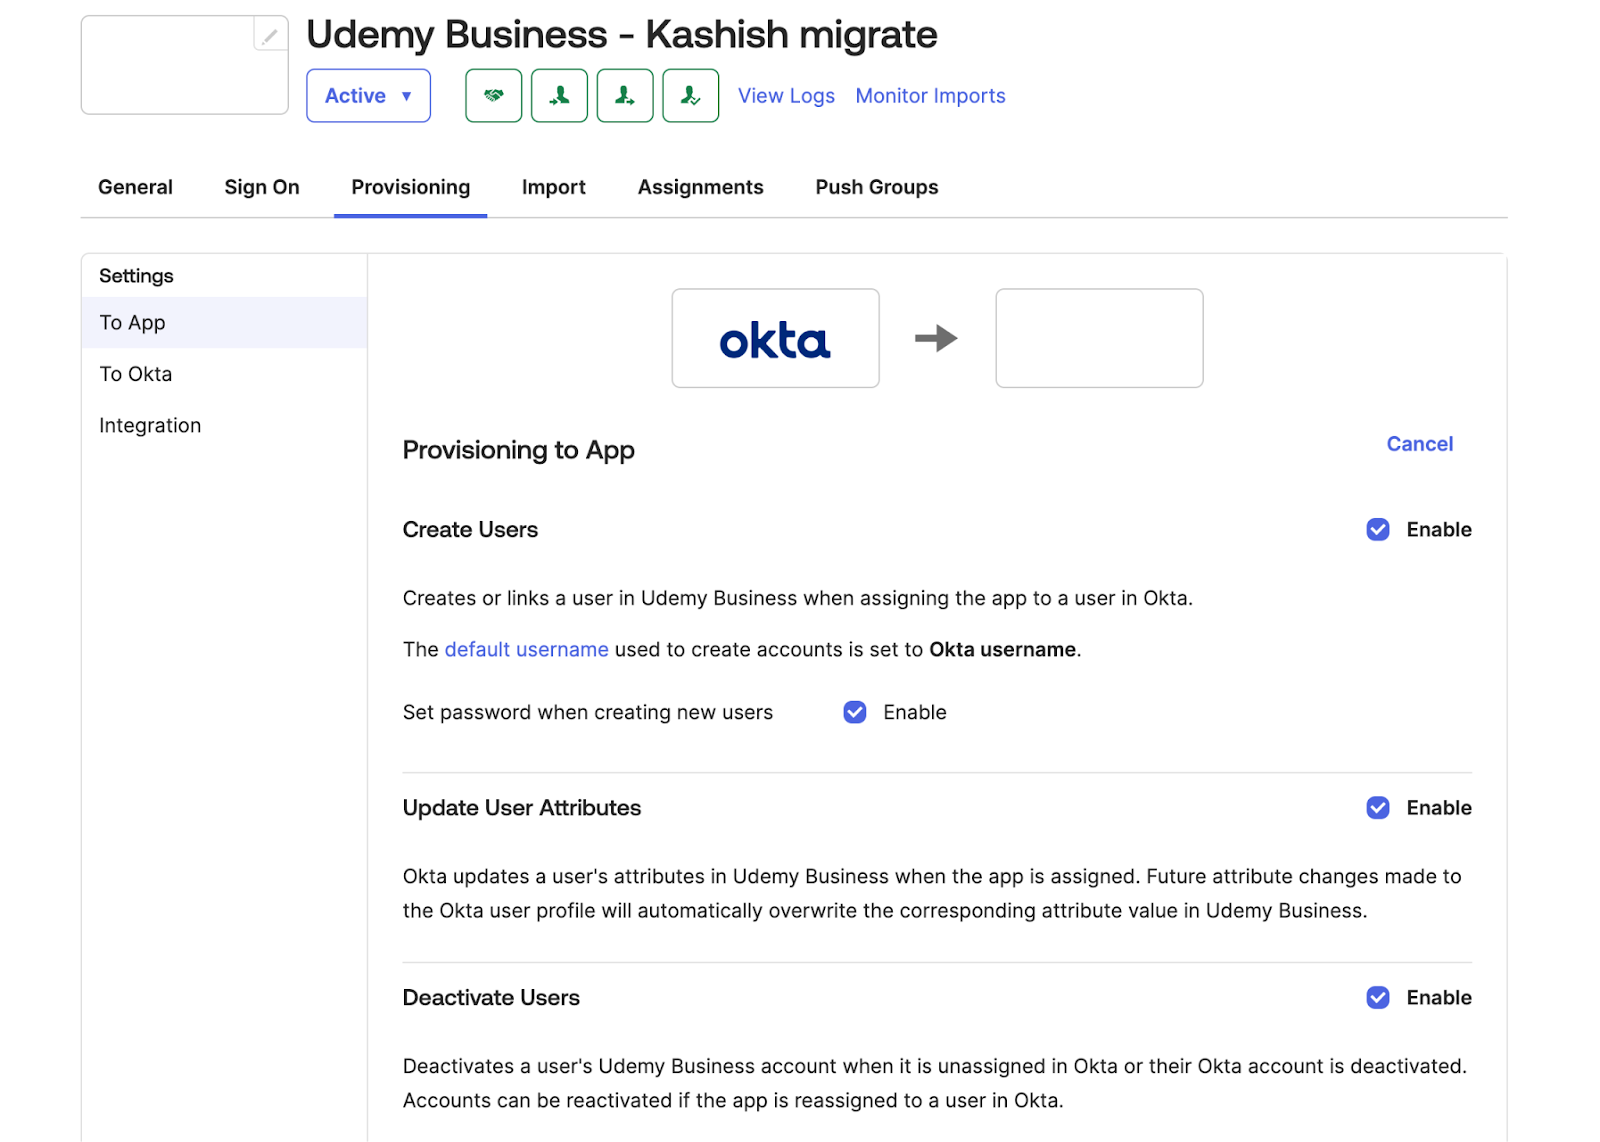Click the Udemy Business - Kashish migrate title
Viewport: 1600px width, 1142px height.
coord(622,35)
